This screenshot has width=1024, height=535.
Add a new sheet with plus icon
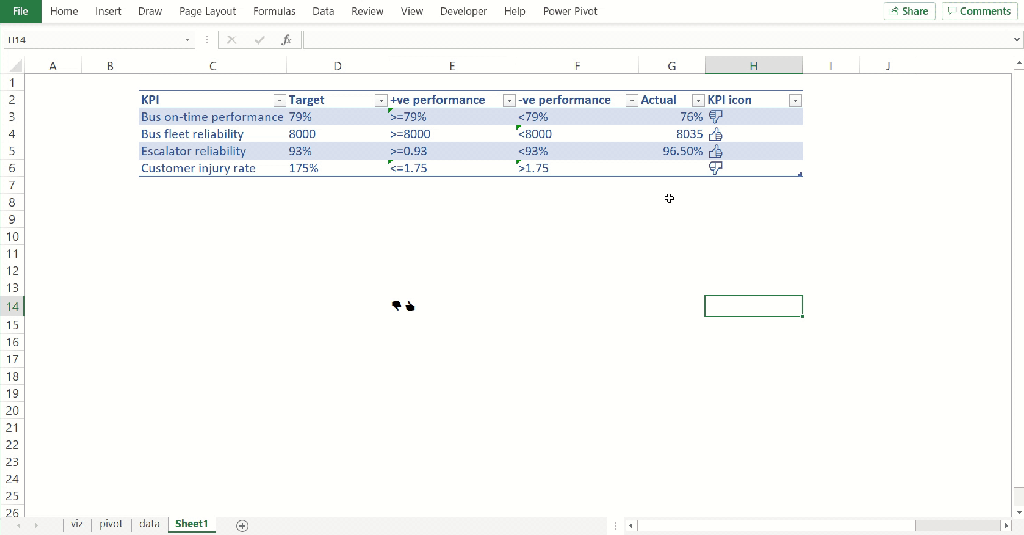242,525
